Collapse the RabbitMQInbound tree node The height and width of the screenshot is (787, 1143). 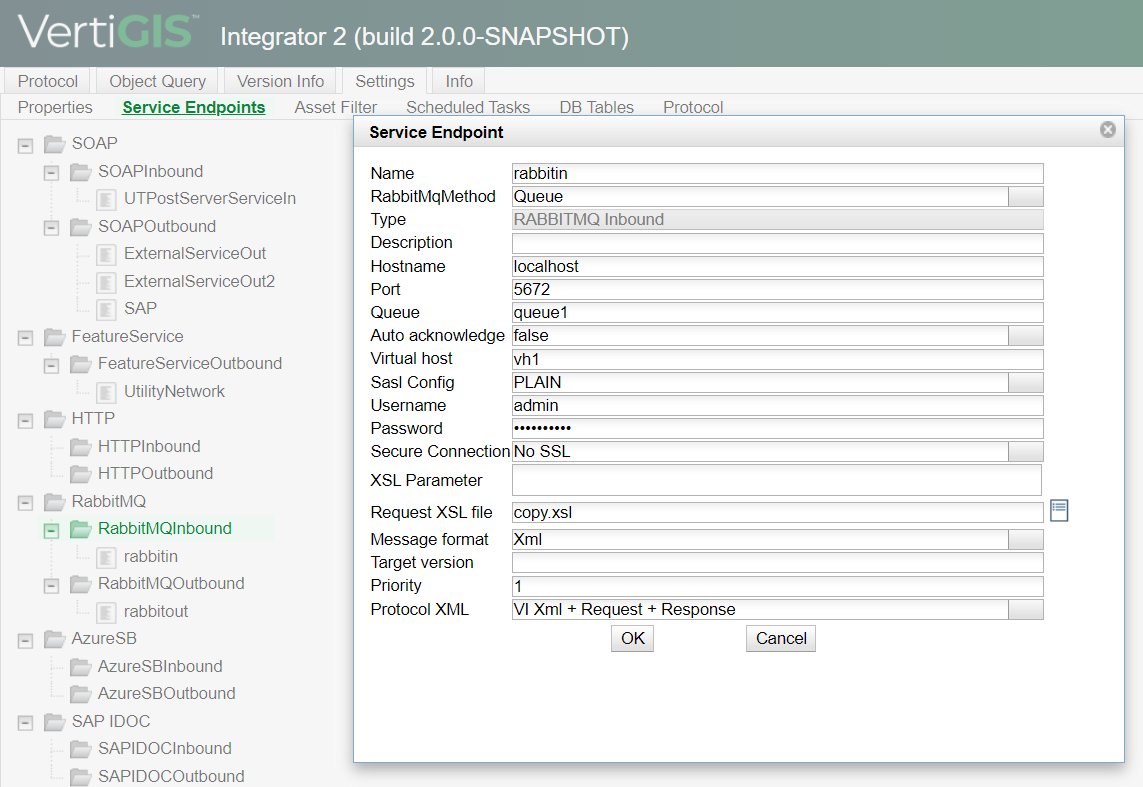click(x=51, y=530)
